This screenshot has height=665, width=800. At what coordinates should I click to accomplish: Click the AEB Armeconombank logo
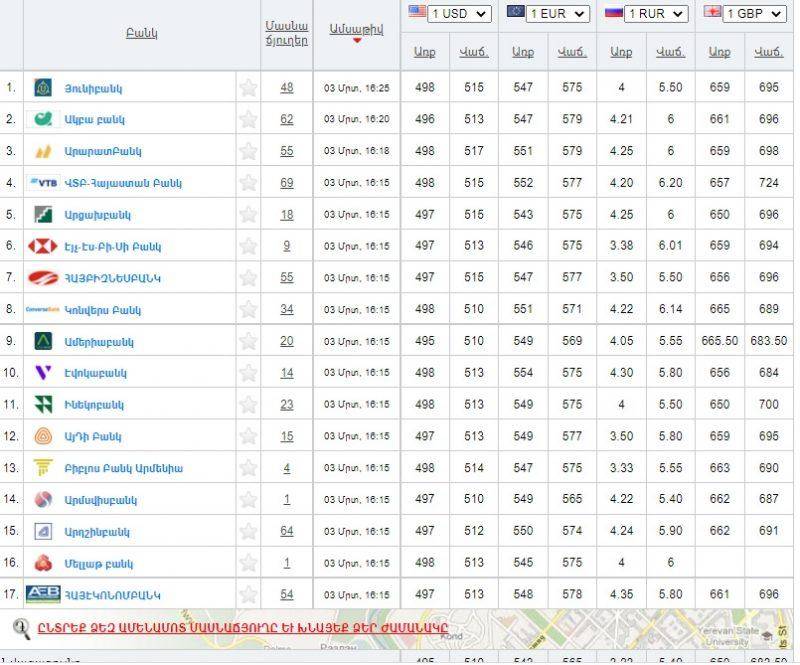tap(43, 594)
